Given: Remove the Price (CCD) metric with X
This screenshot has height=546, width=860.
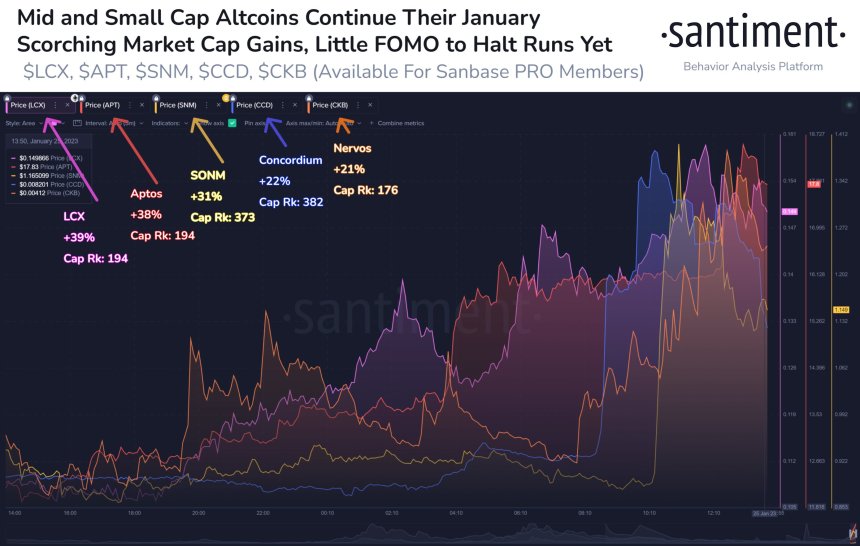Looking at the screenshot, I should [x=295, y=105].
